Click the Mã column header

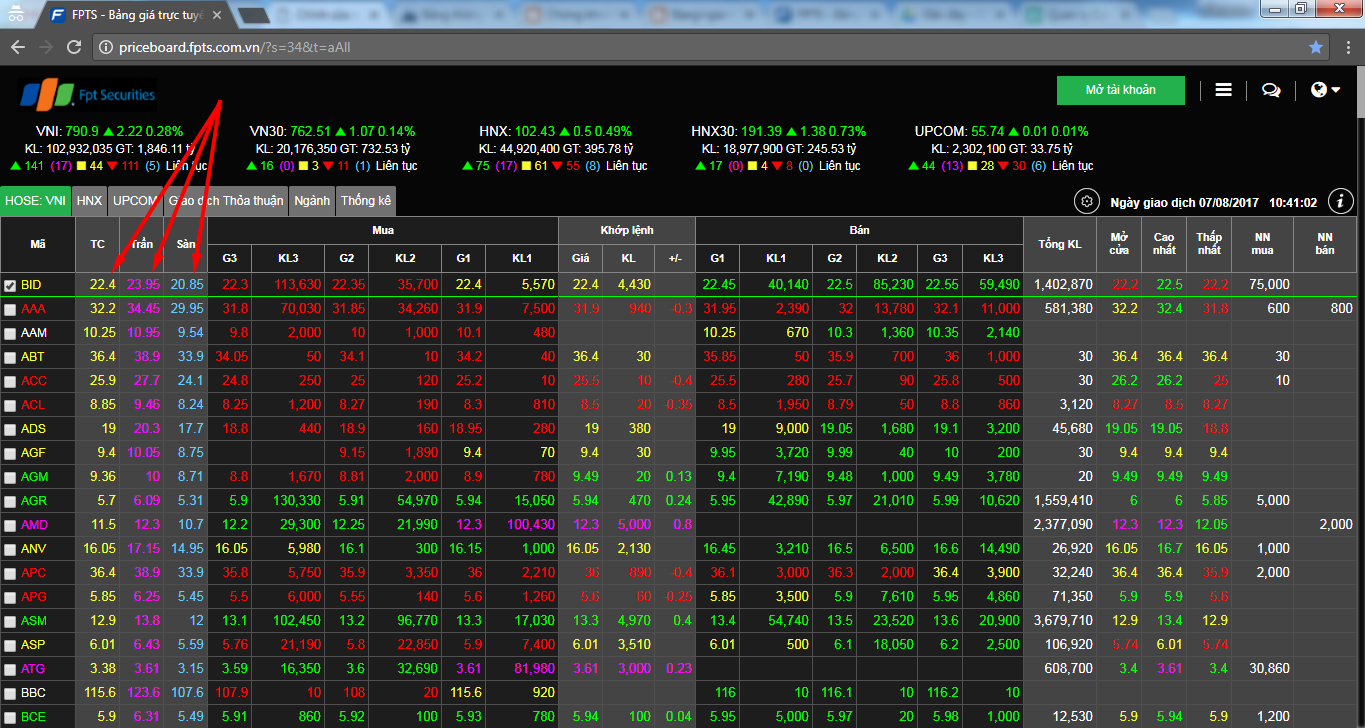38,244
